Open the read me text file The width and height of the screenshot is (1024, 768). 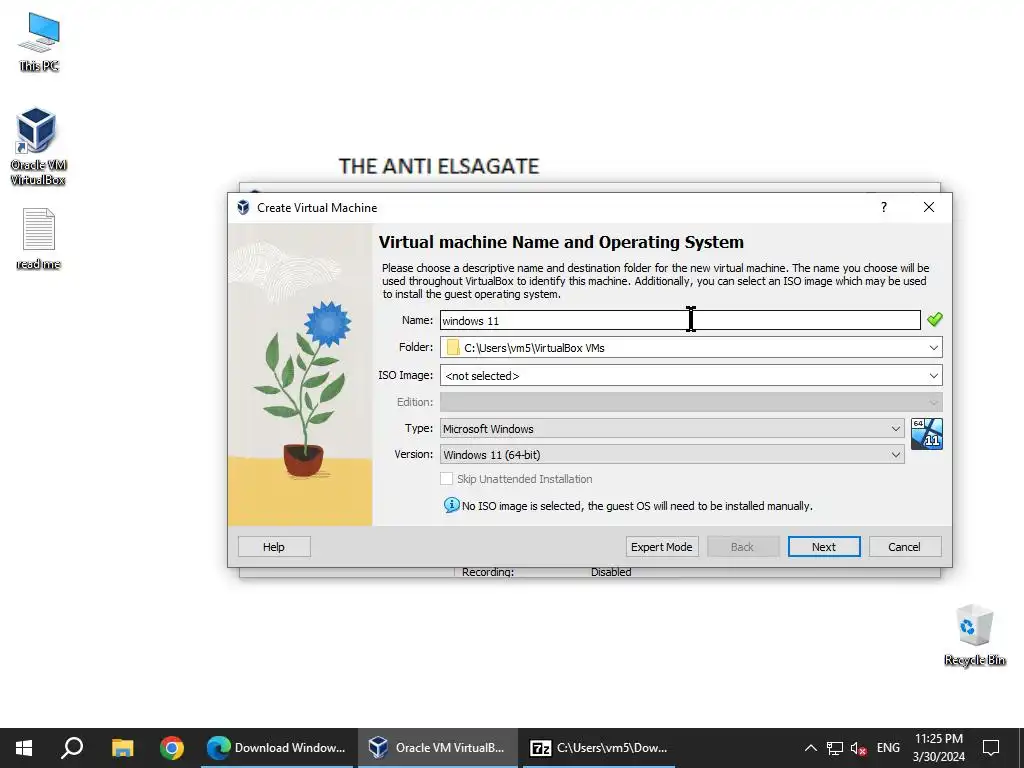point(39,238)
